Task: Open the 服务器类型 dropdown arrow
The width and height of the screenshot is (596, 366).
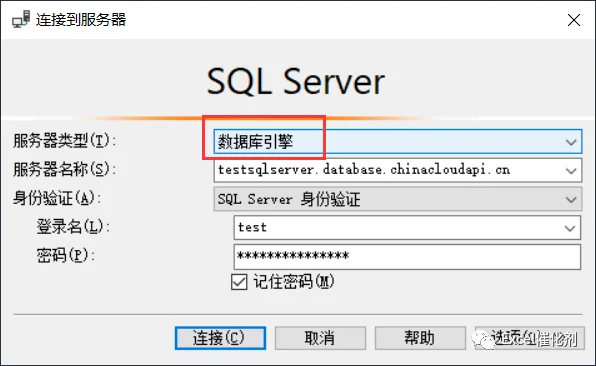Action: click(571, 142)
